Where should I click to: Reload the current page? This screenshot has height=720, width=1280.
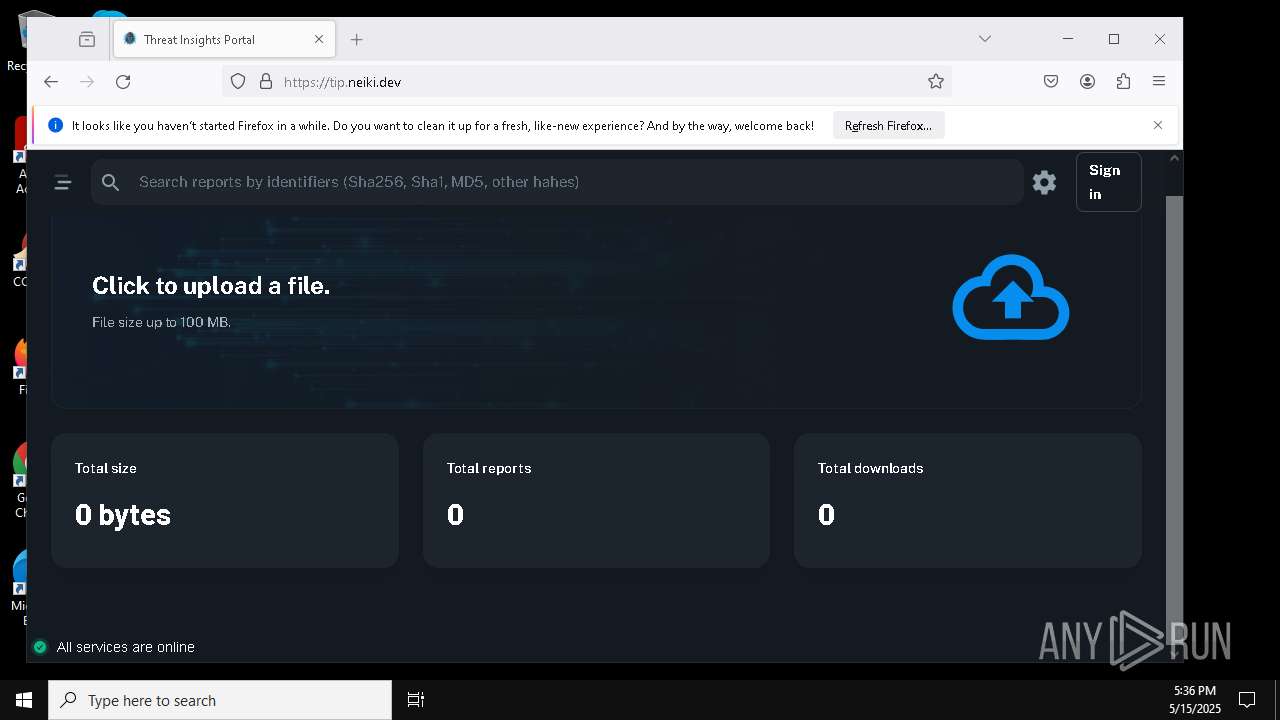123,82
